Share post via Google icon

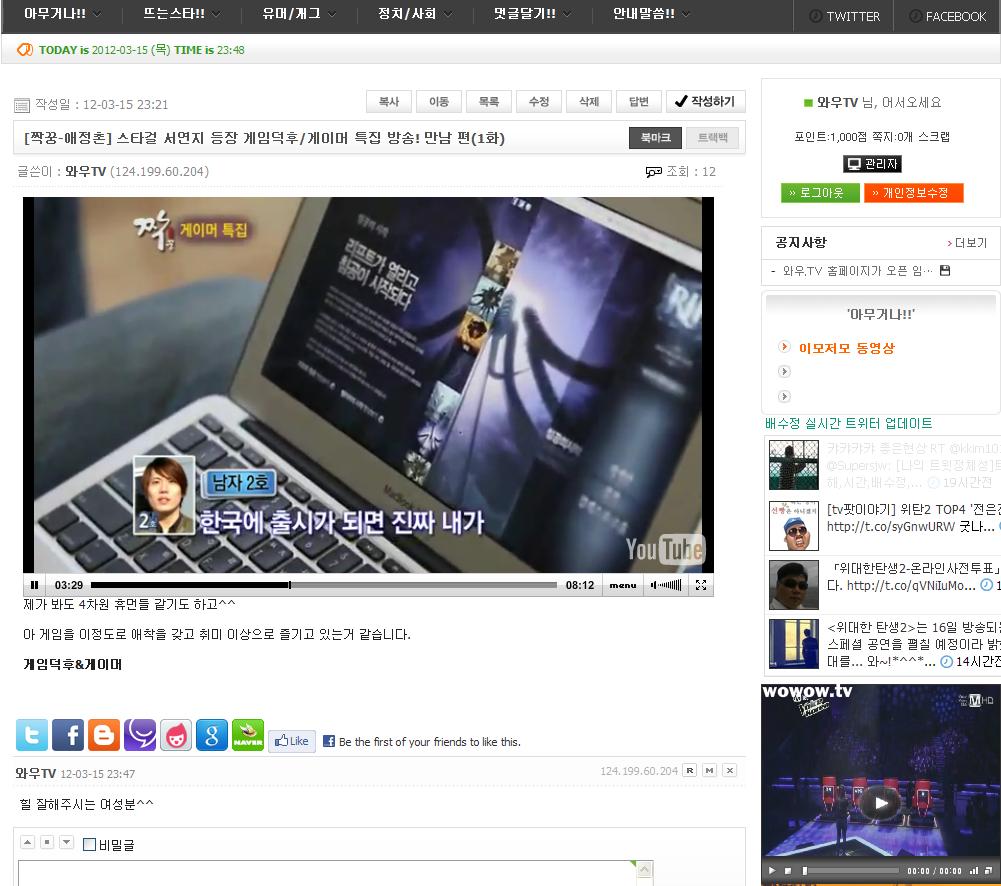click(212, 735)
